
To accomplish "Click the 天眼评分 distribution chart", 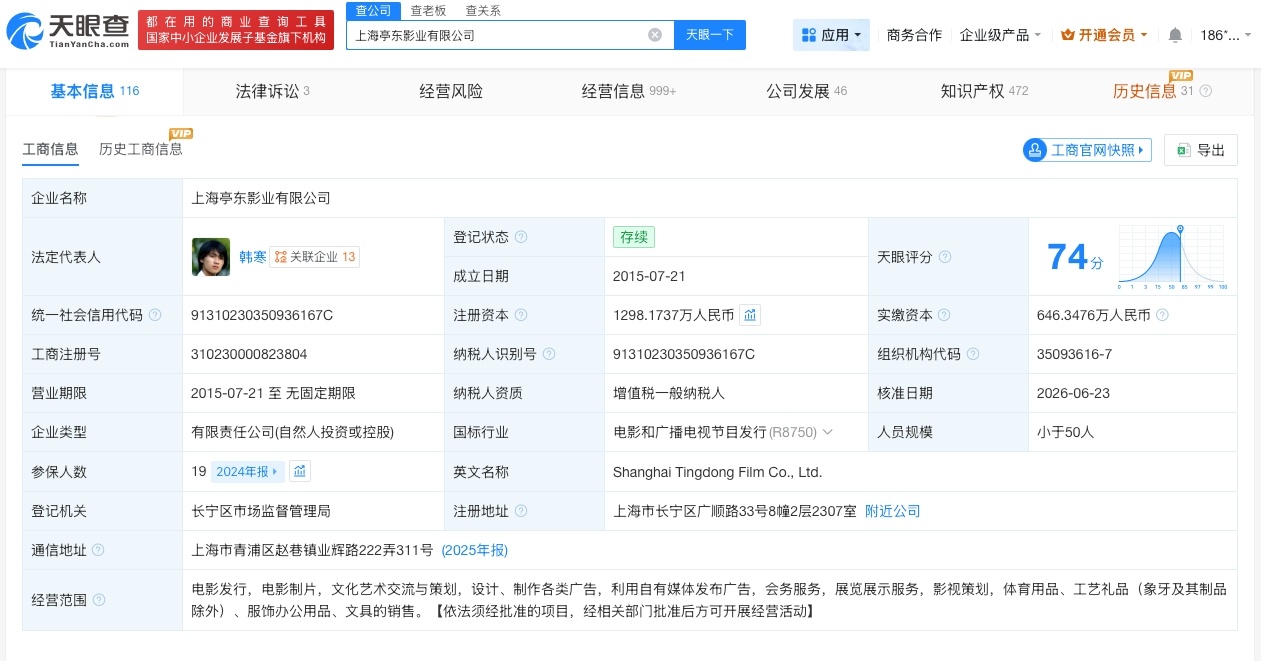I will point(1173,257).
